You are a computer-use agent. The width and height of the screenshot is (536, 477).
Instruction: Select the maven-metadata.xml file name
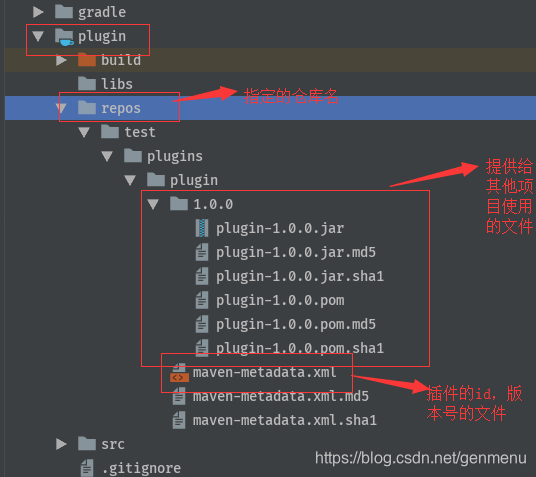pyautogui.click(x=265, y=372)
